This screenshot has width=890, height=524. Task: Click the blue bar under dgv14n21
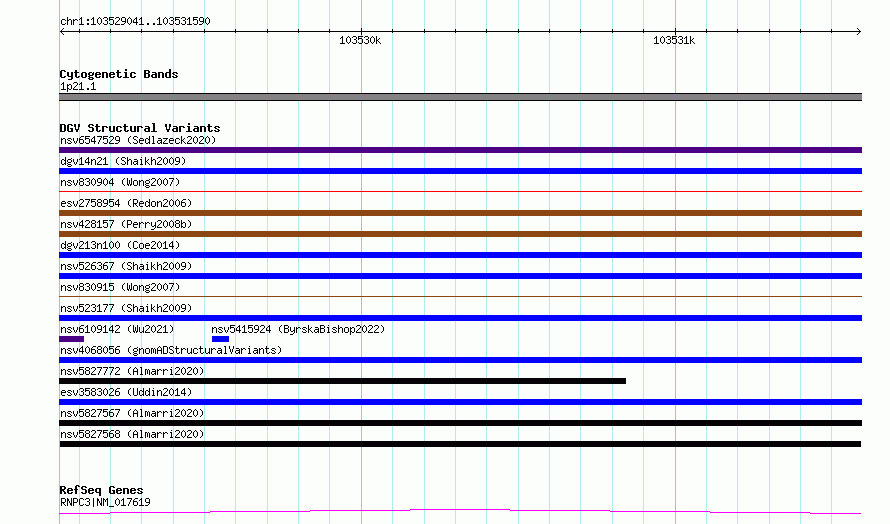[460, 171]
